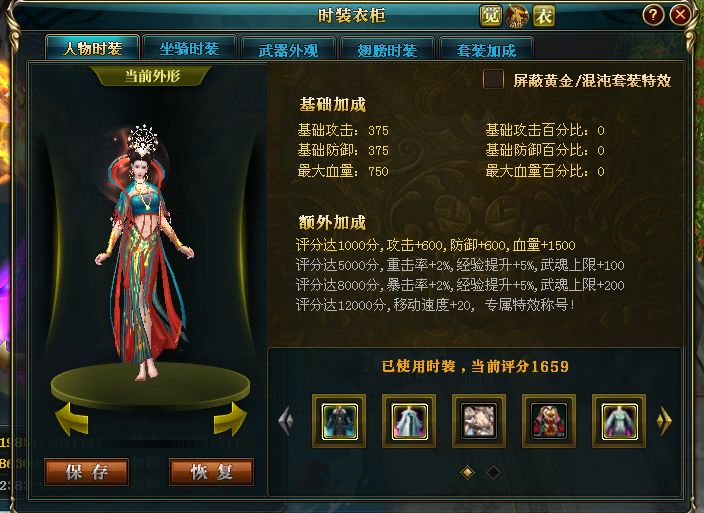704x513 pixels.
Task: Switch to 翅膀时装 tab
Action: (x=387, y=49)
